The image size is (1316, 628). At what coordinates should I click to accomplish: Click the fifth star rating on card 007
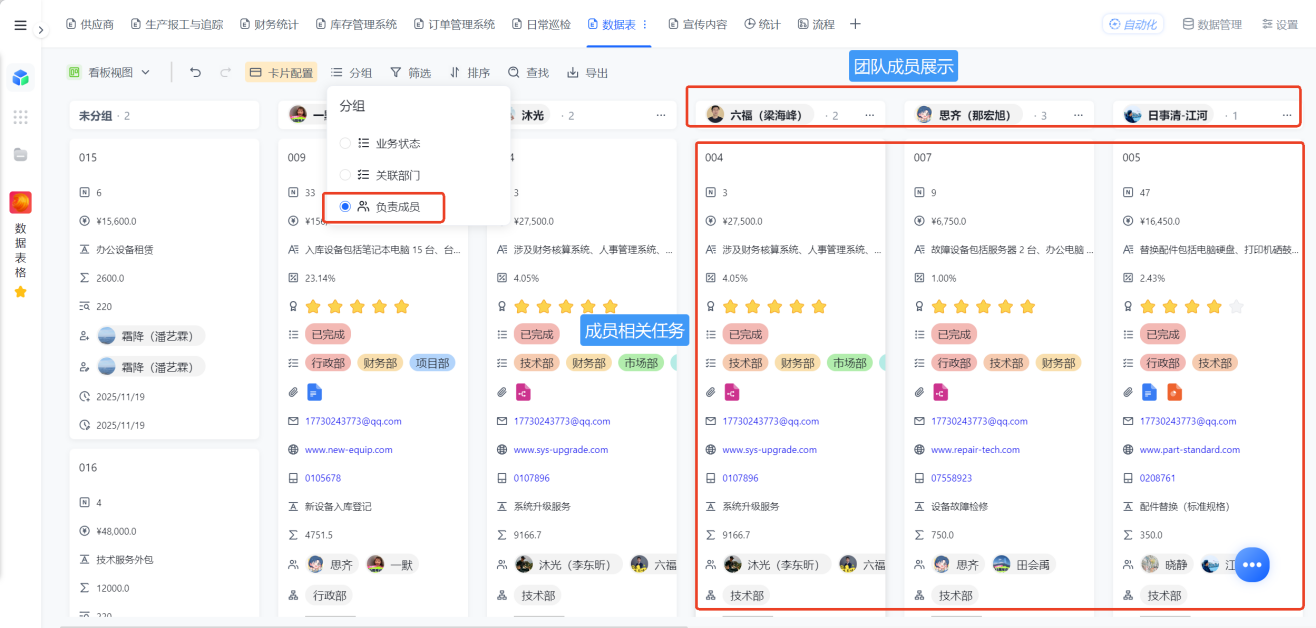point(1027,307)
